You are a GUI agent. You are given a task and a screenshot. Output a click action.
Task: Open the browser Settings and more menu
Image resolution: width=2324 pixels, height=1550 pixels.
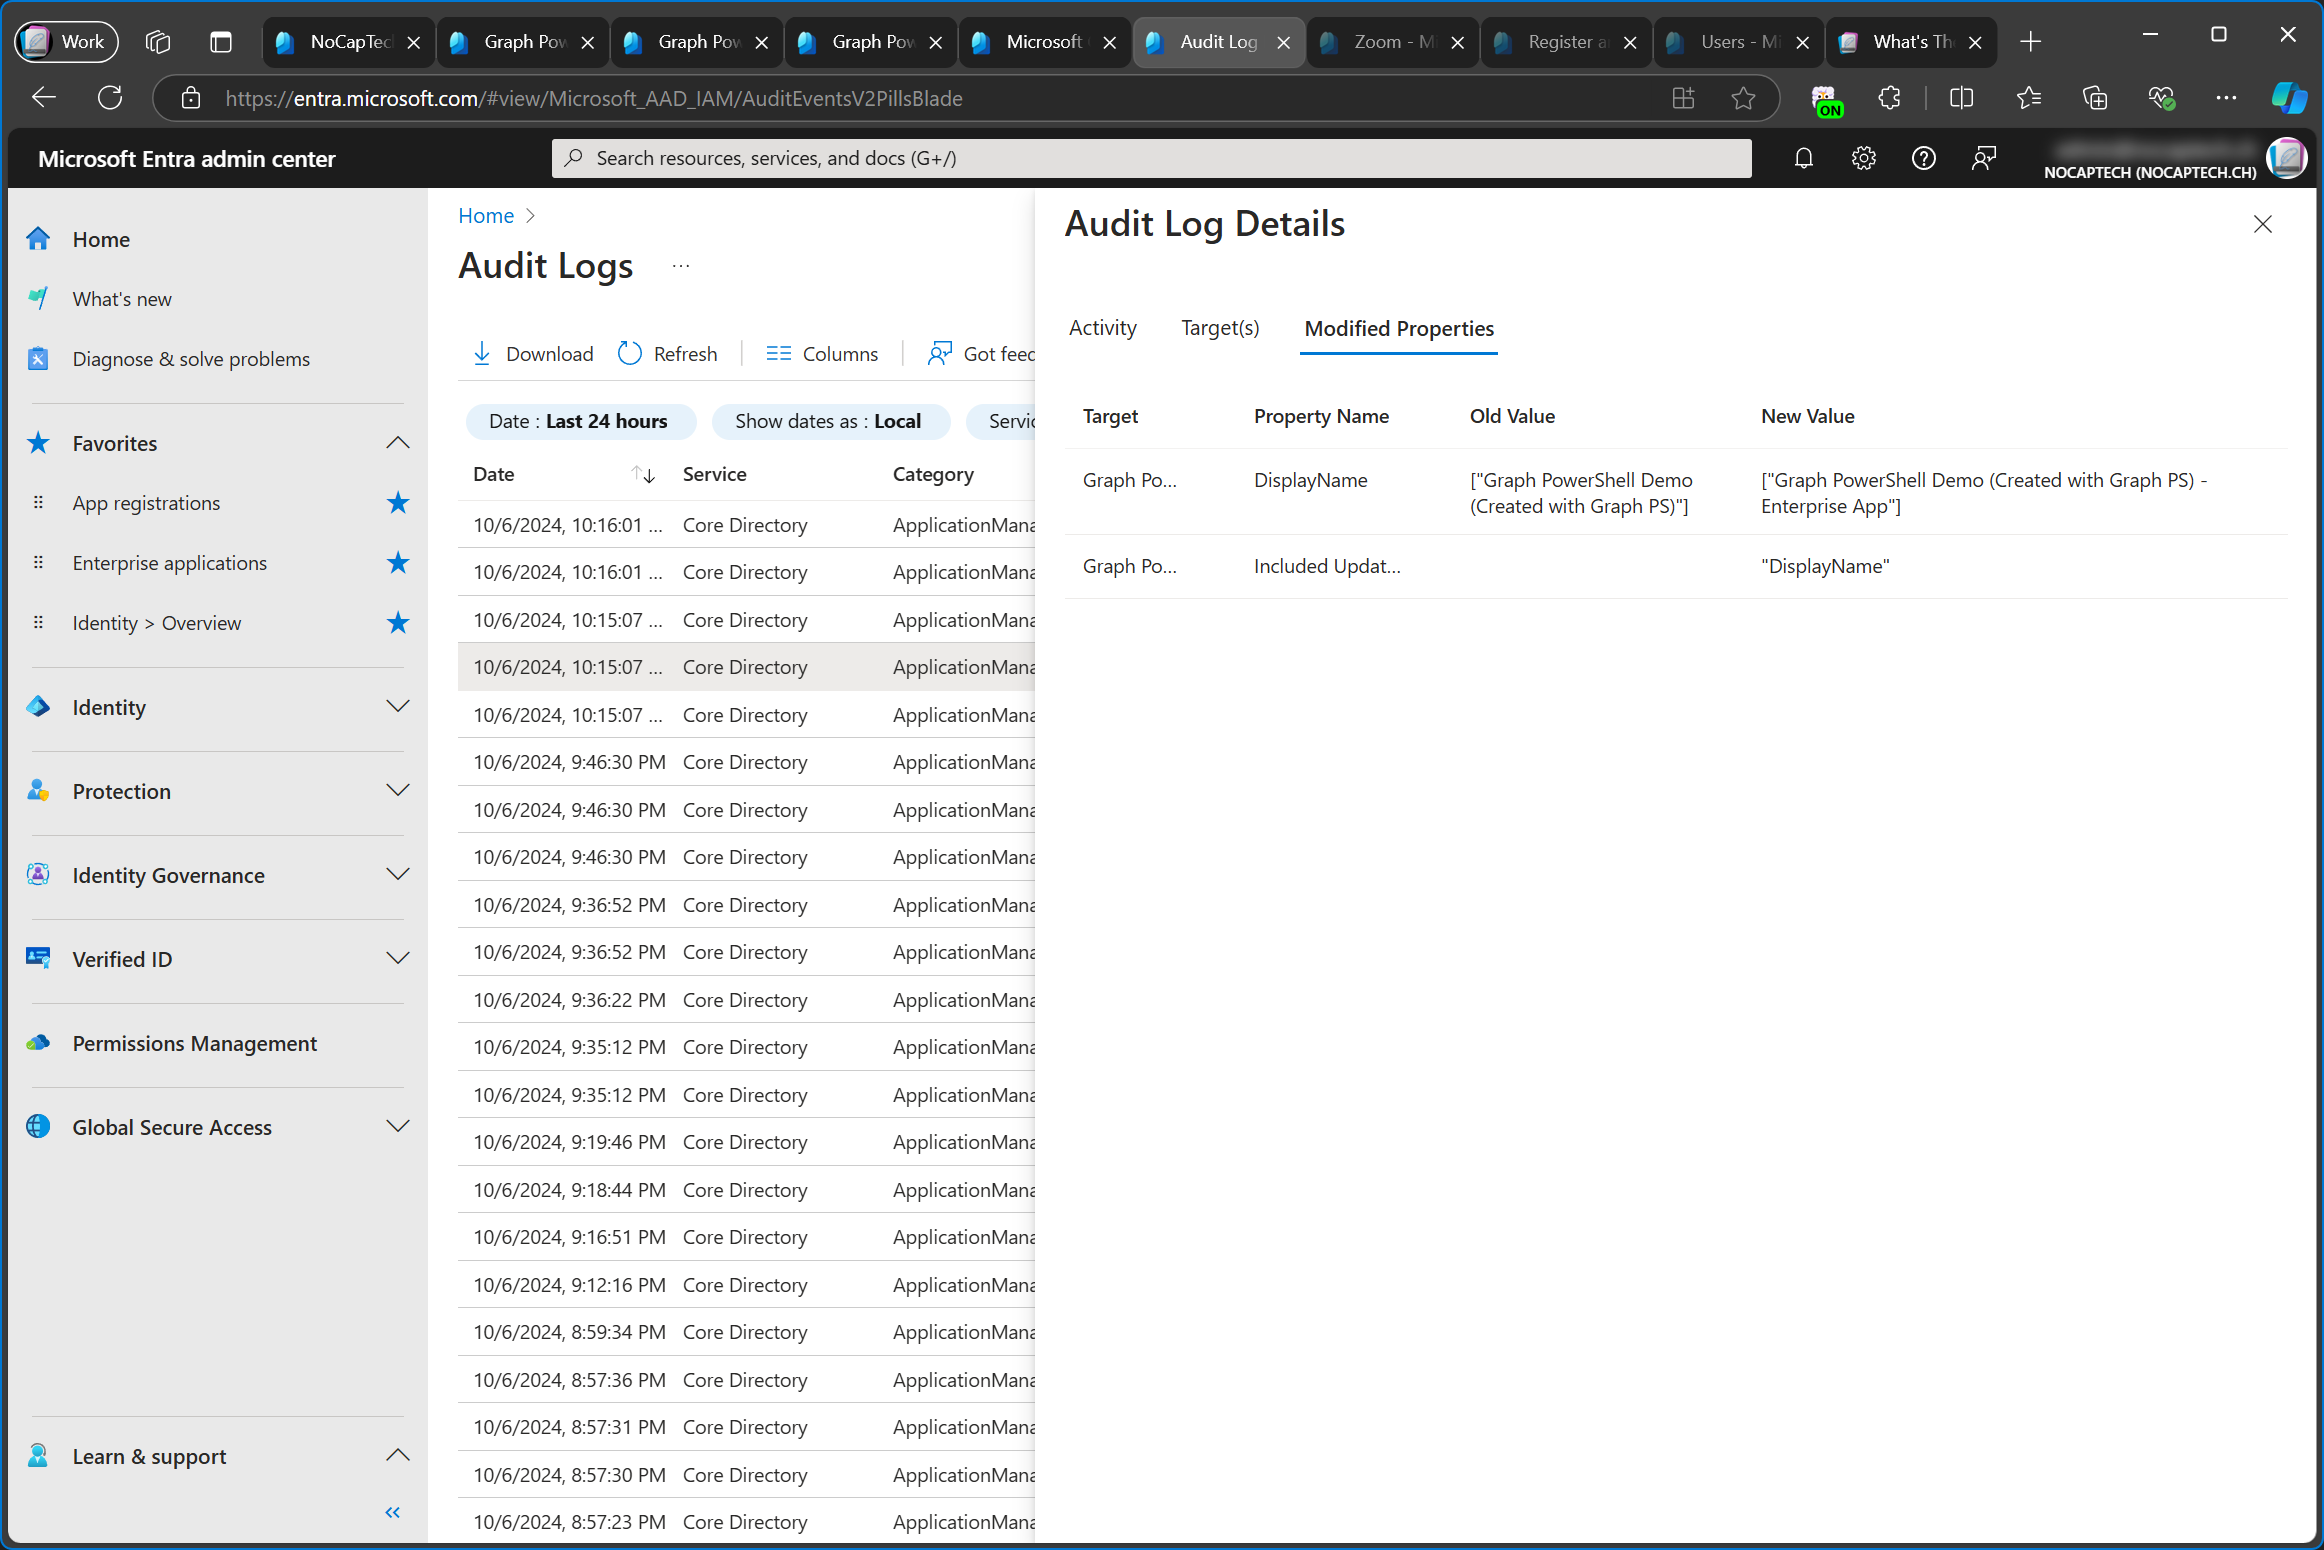pyautogui.click(x=2226, y=98)
